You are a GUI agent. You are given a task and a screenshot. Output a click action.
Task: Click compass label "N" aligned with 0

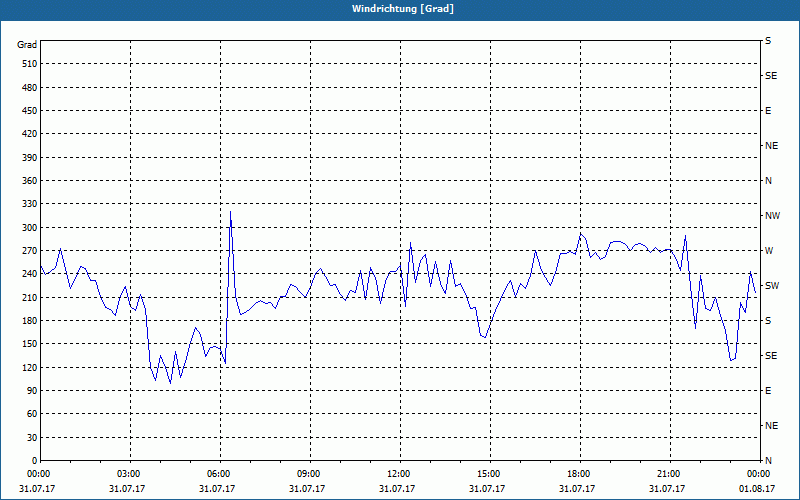pos(768,461)
